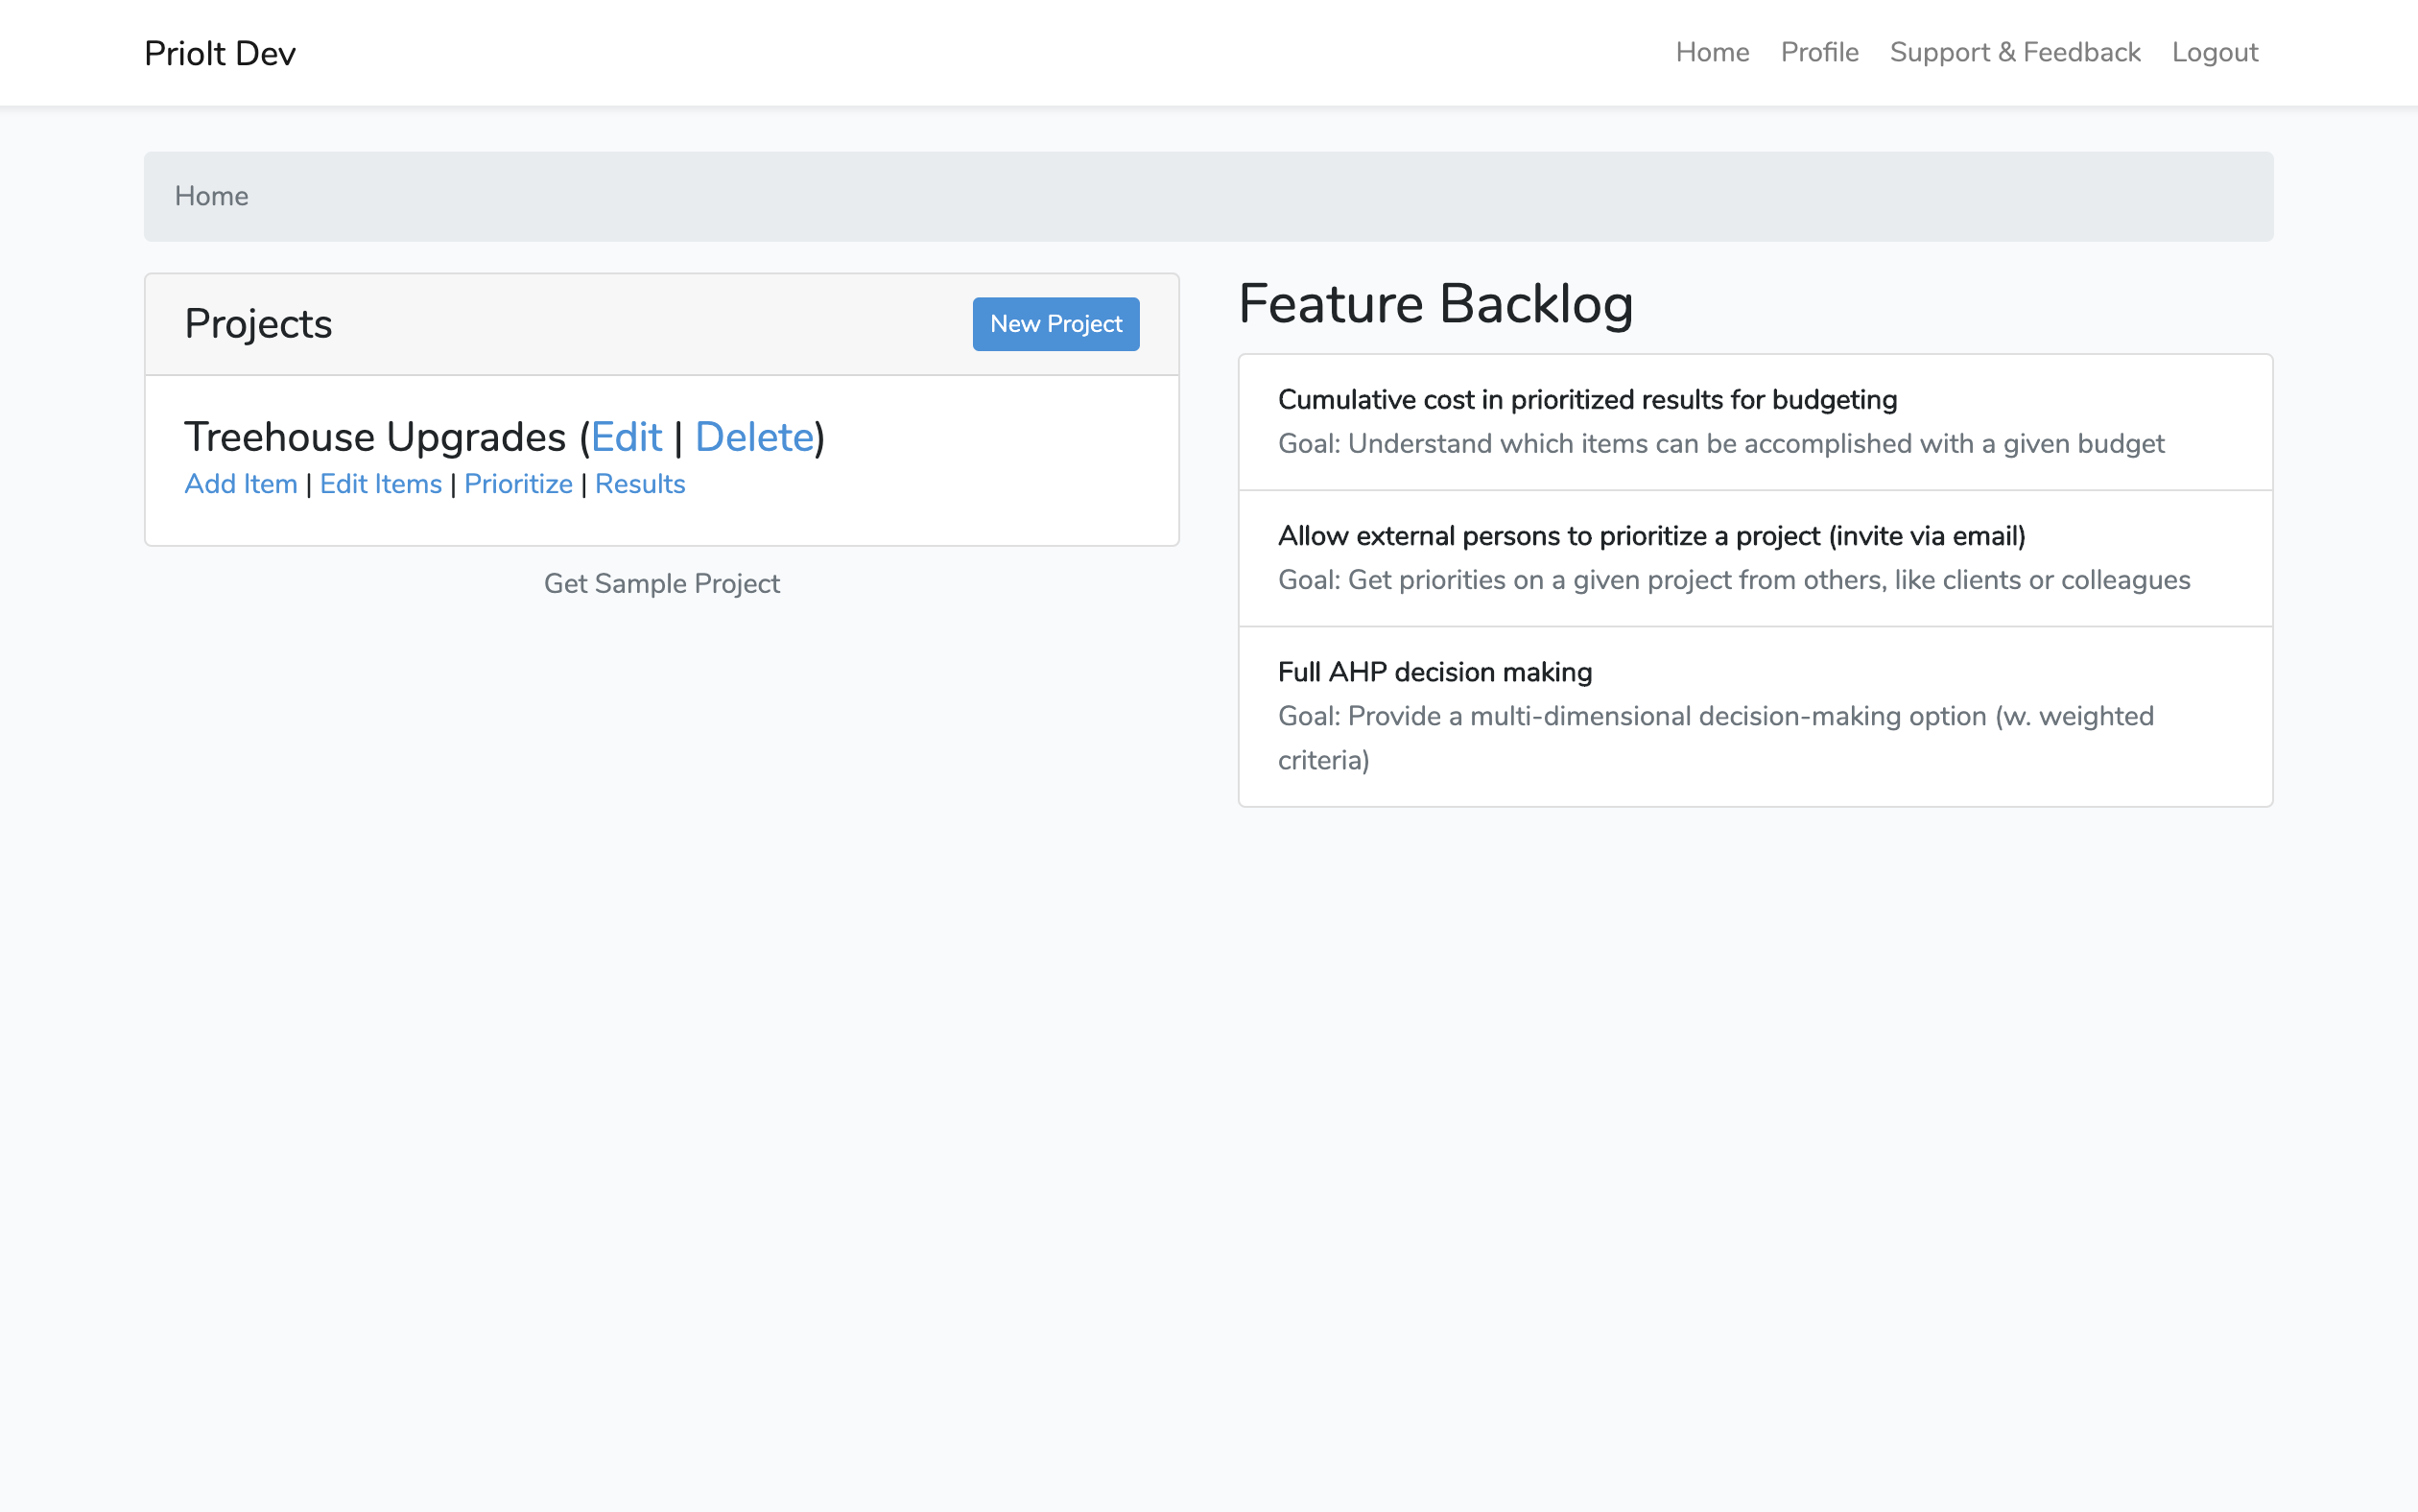Open Edit Items link
This screenshot has height=1512, width=2418.
[x=380, y=484]
